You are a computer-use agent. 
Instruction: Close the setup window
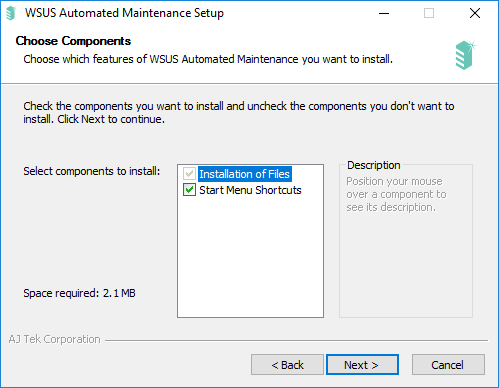pos(475,13)
